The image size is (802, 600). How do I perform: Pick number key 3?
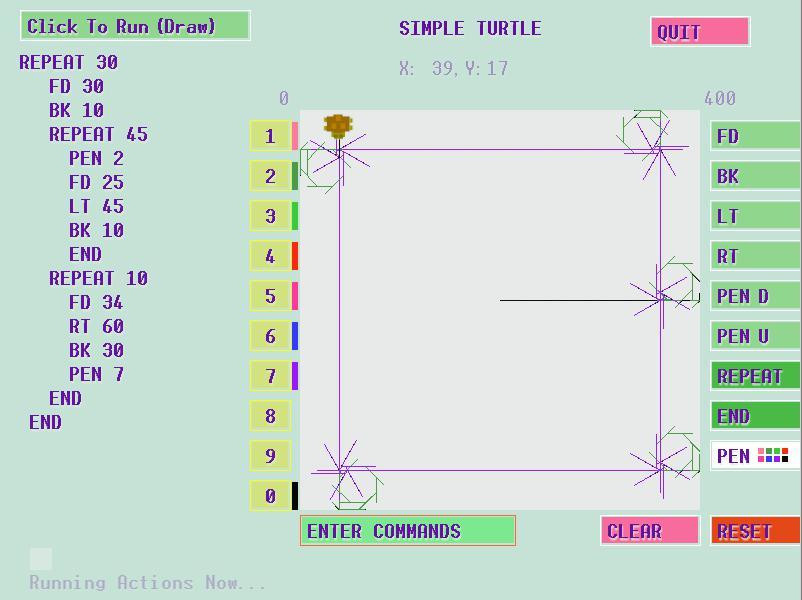click(270, 216)
